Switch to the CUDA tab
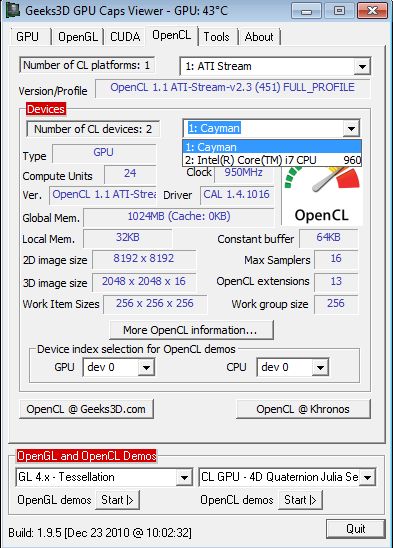The width and height of the screenshot is (393, 548). click(125, 37)
